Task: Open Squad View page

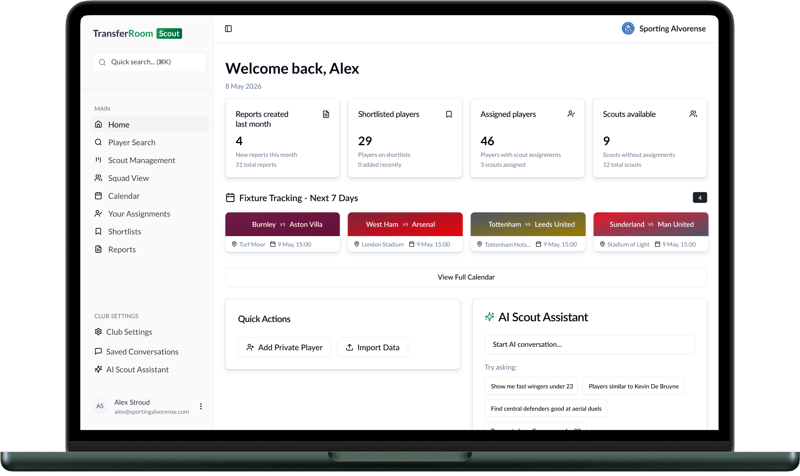Action: click(150, 178)
